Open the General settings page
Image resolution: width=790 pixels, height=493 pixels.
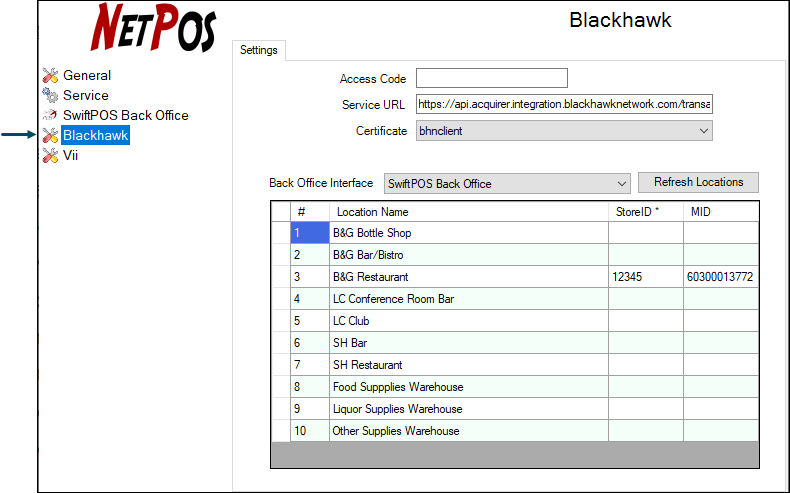click(87, 76)
